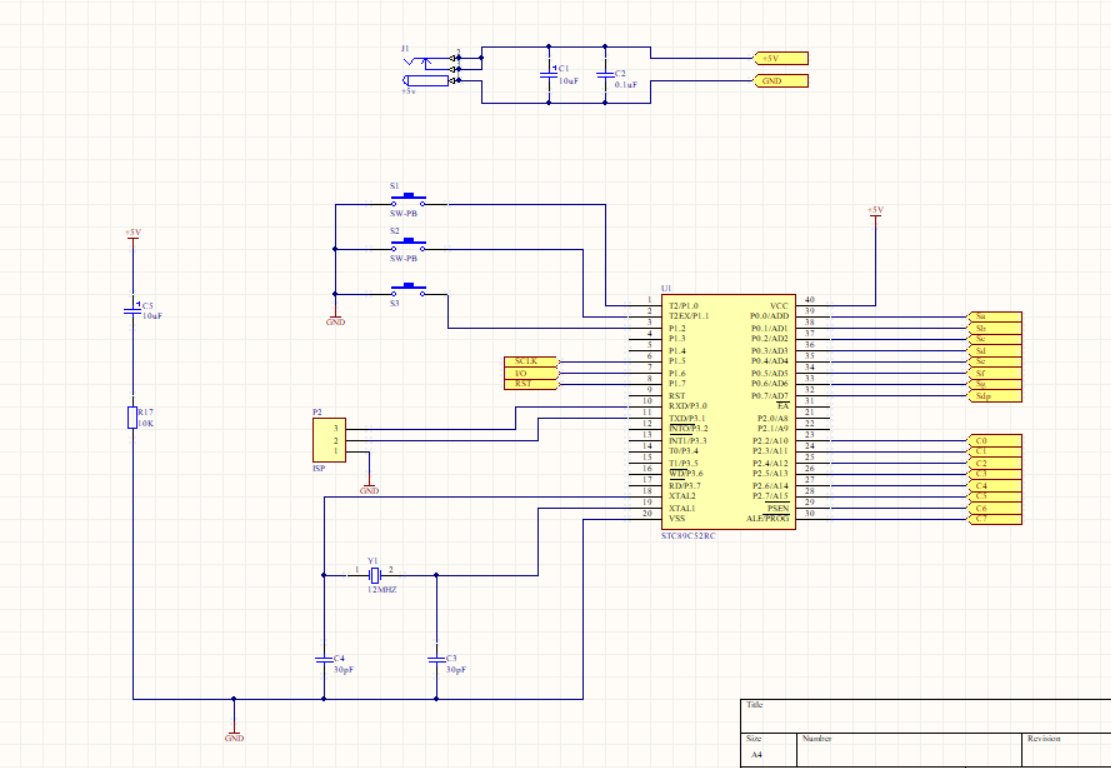Select capacitor C3 30pF symbol
The width and height of the screenshot is (1111, 768).
pos(436,660)
